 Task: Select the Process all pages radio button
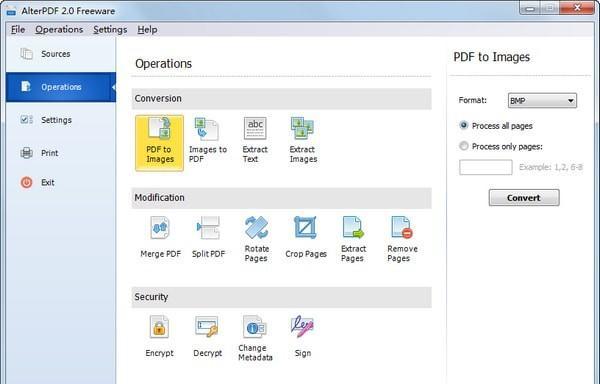pyautogui.click(x=464, y=125)
